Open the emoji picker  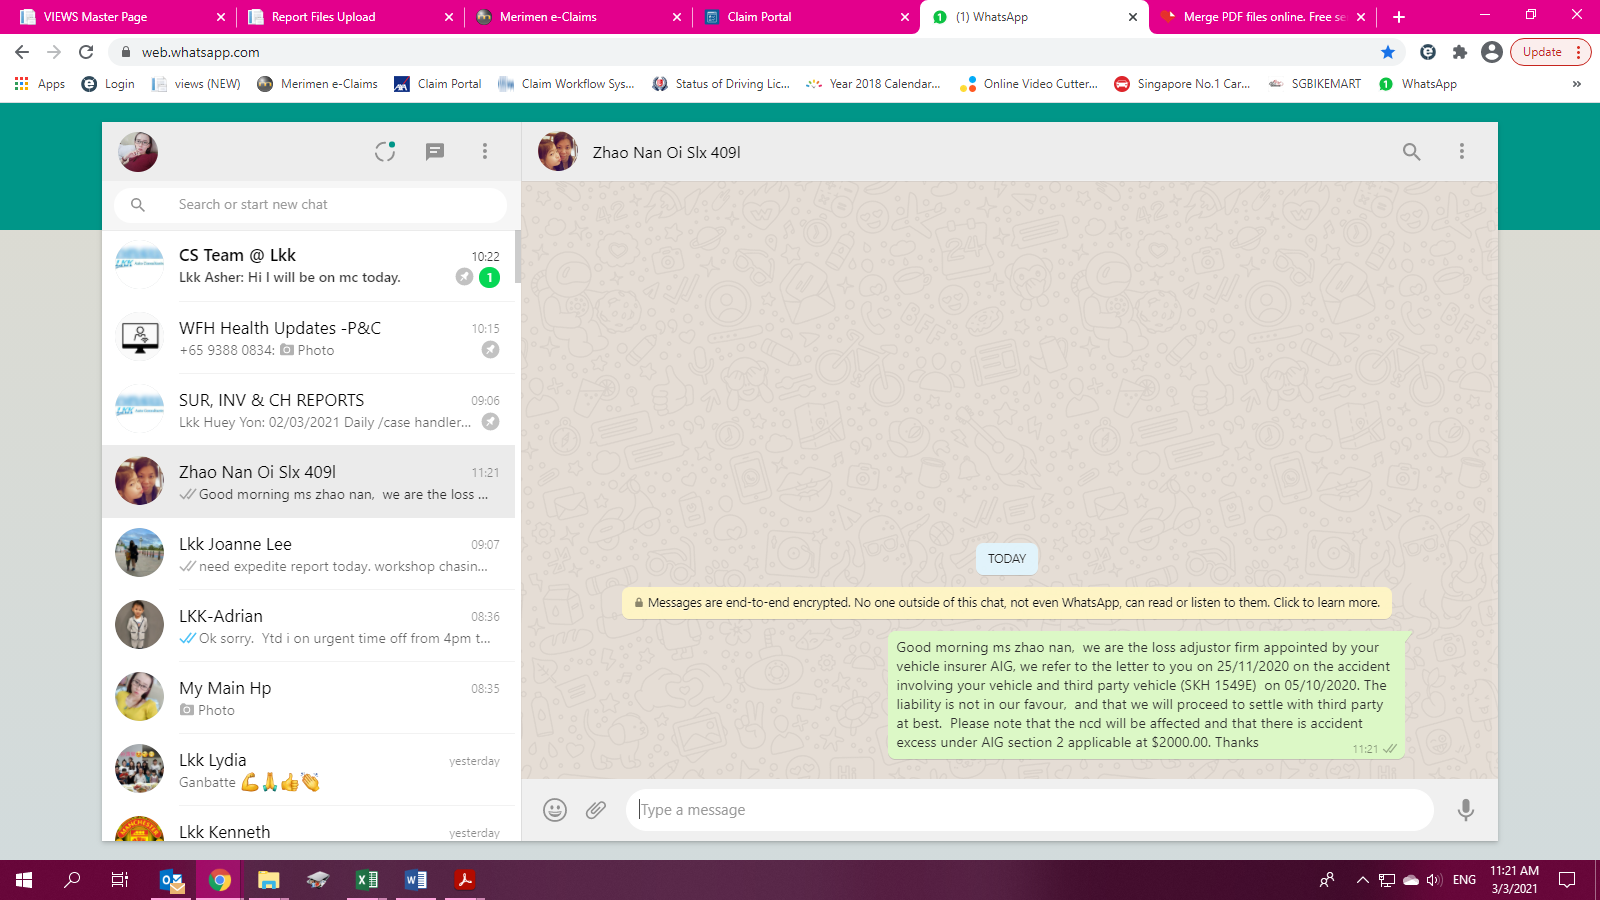pyautogui.click(x=555, y=810)
